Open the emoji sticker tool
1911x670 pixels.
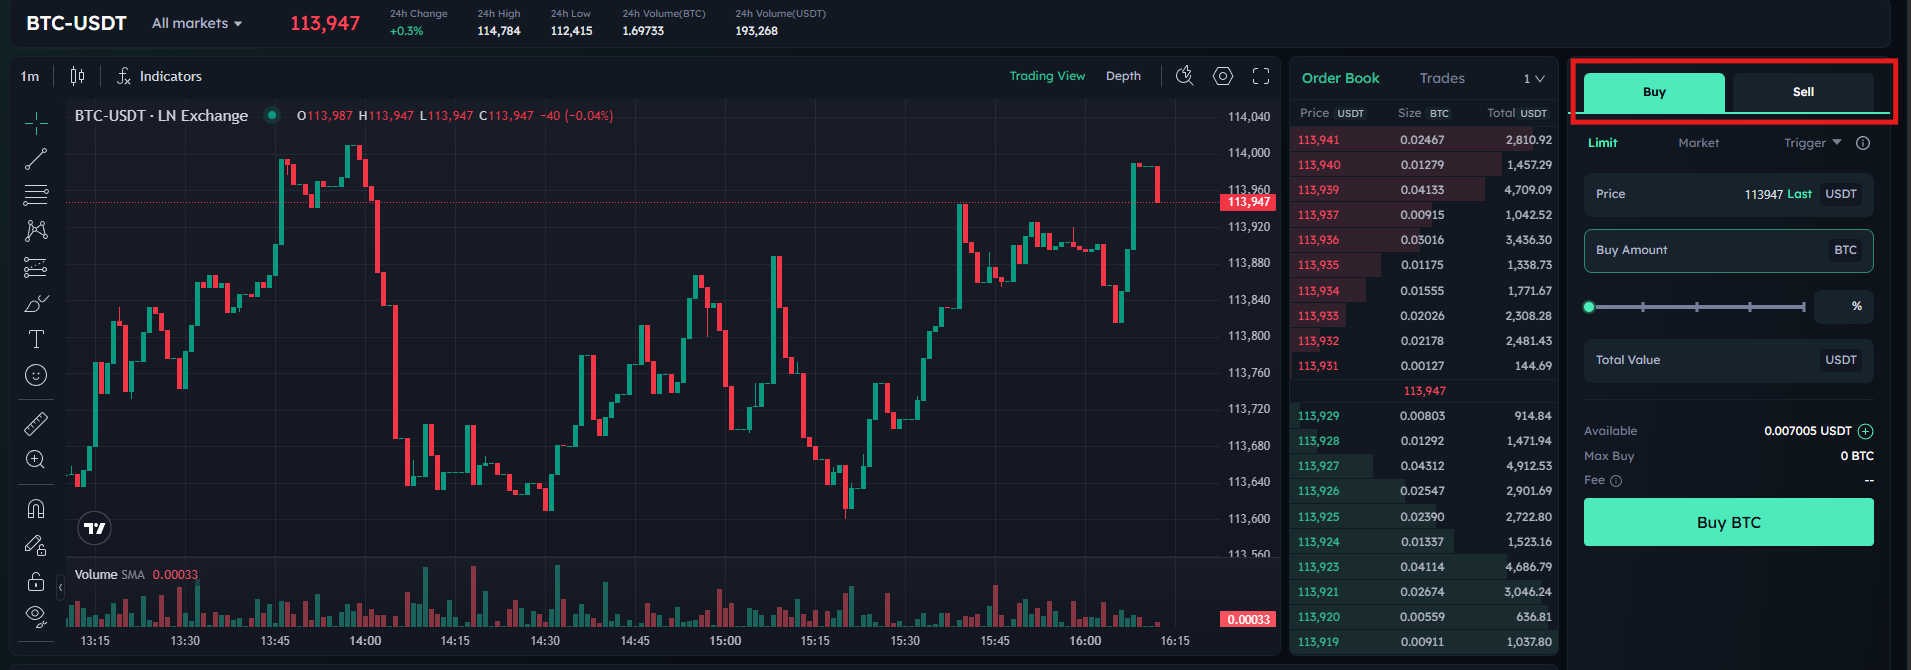tap(36, 375)
